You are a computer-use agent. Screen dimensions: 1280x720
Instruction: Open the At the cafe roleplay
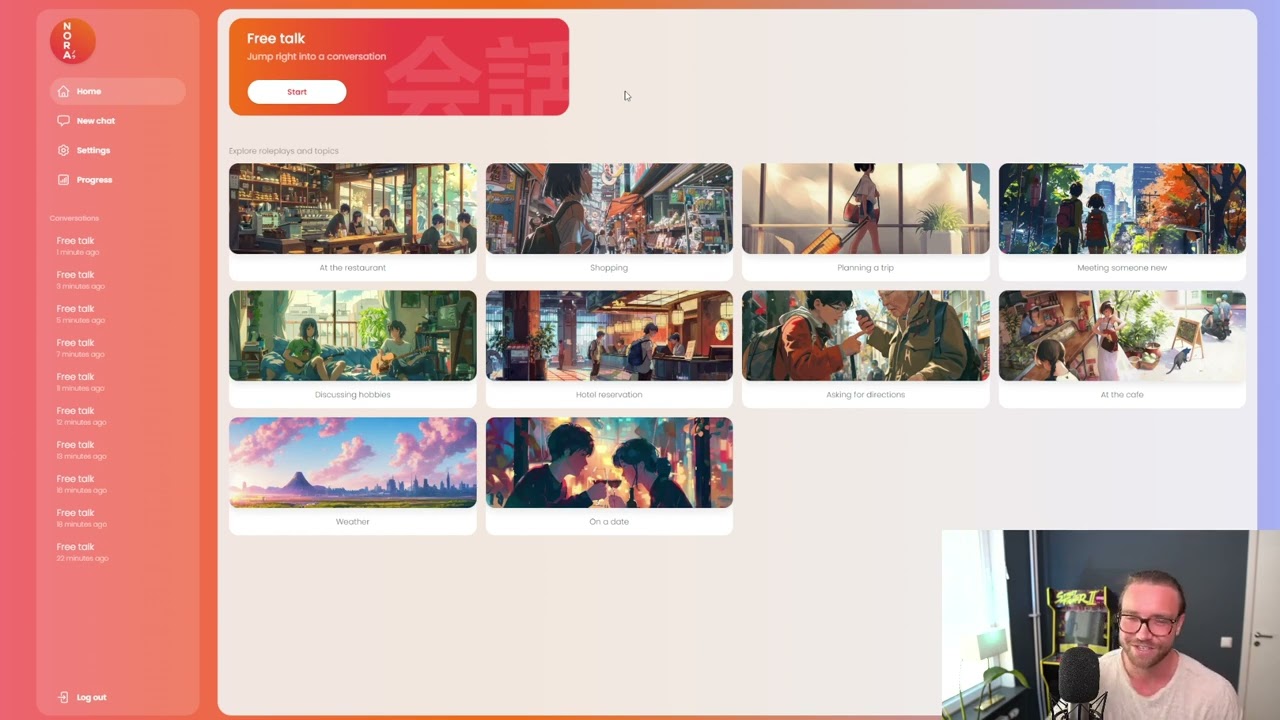click(1122, 347)
